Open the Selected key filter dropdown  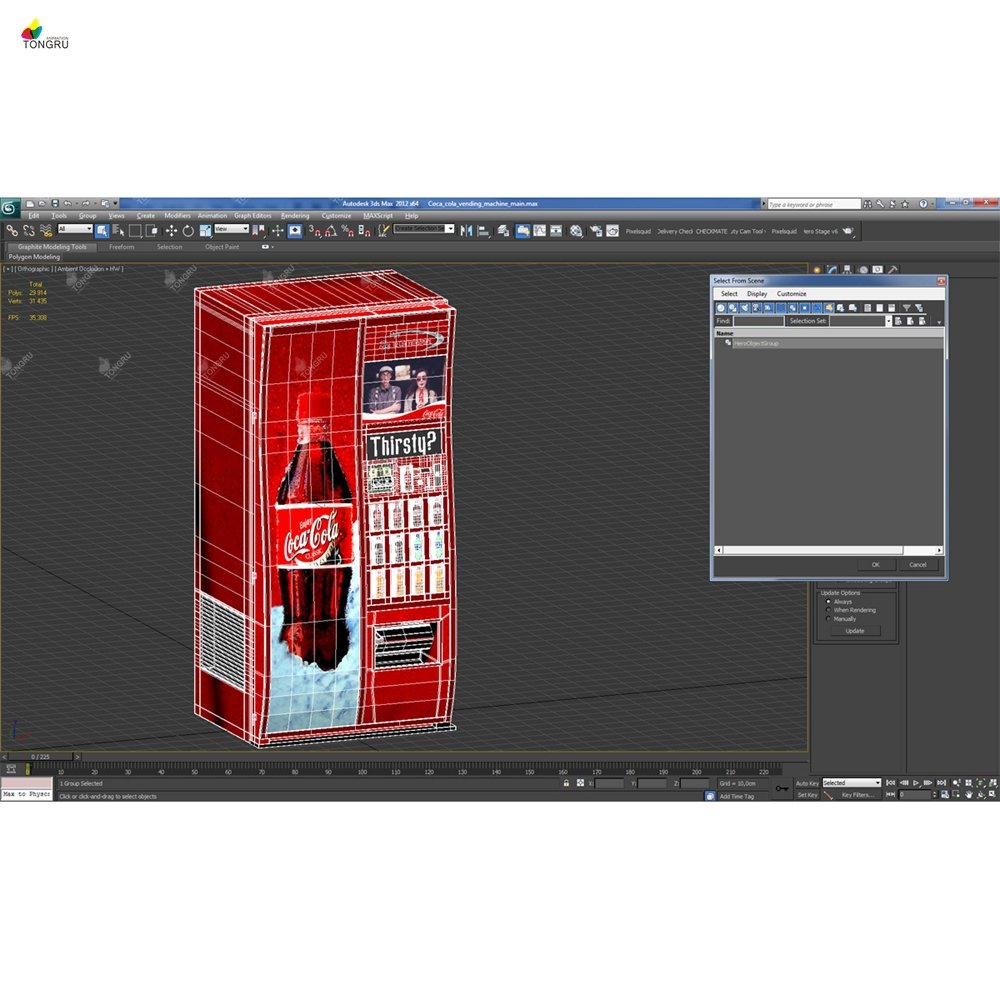point(851,783)
